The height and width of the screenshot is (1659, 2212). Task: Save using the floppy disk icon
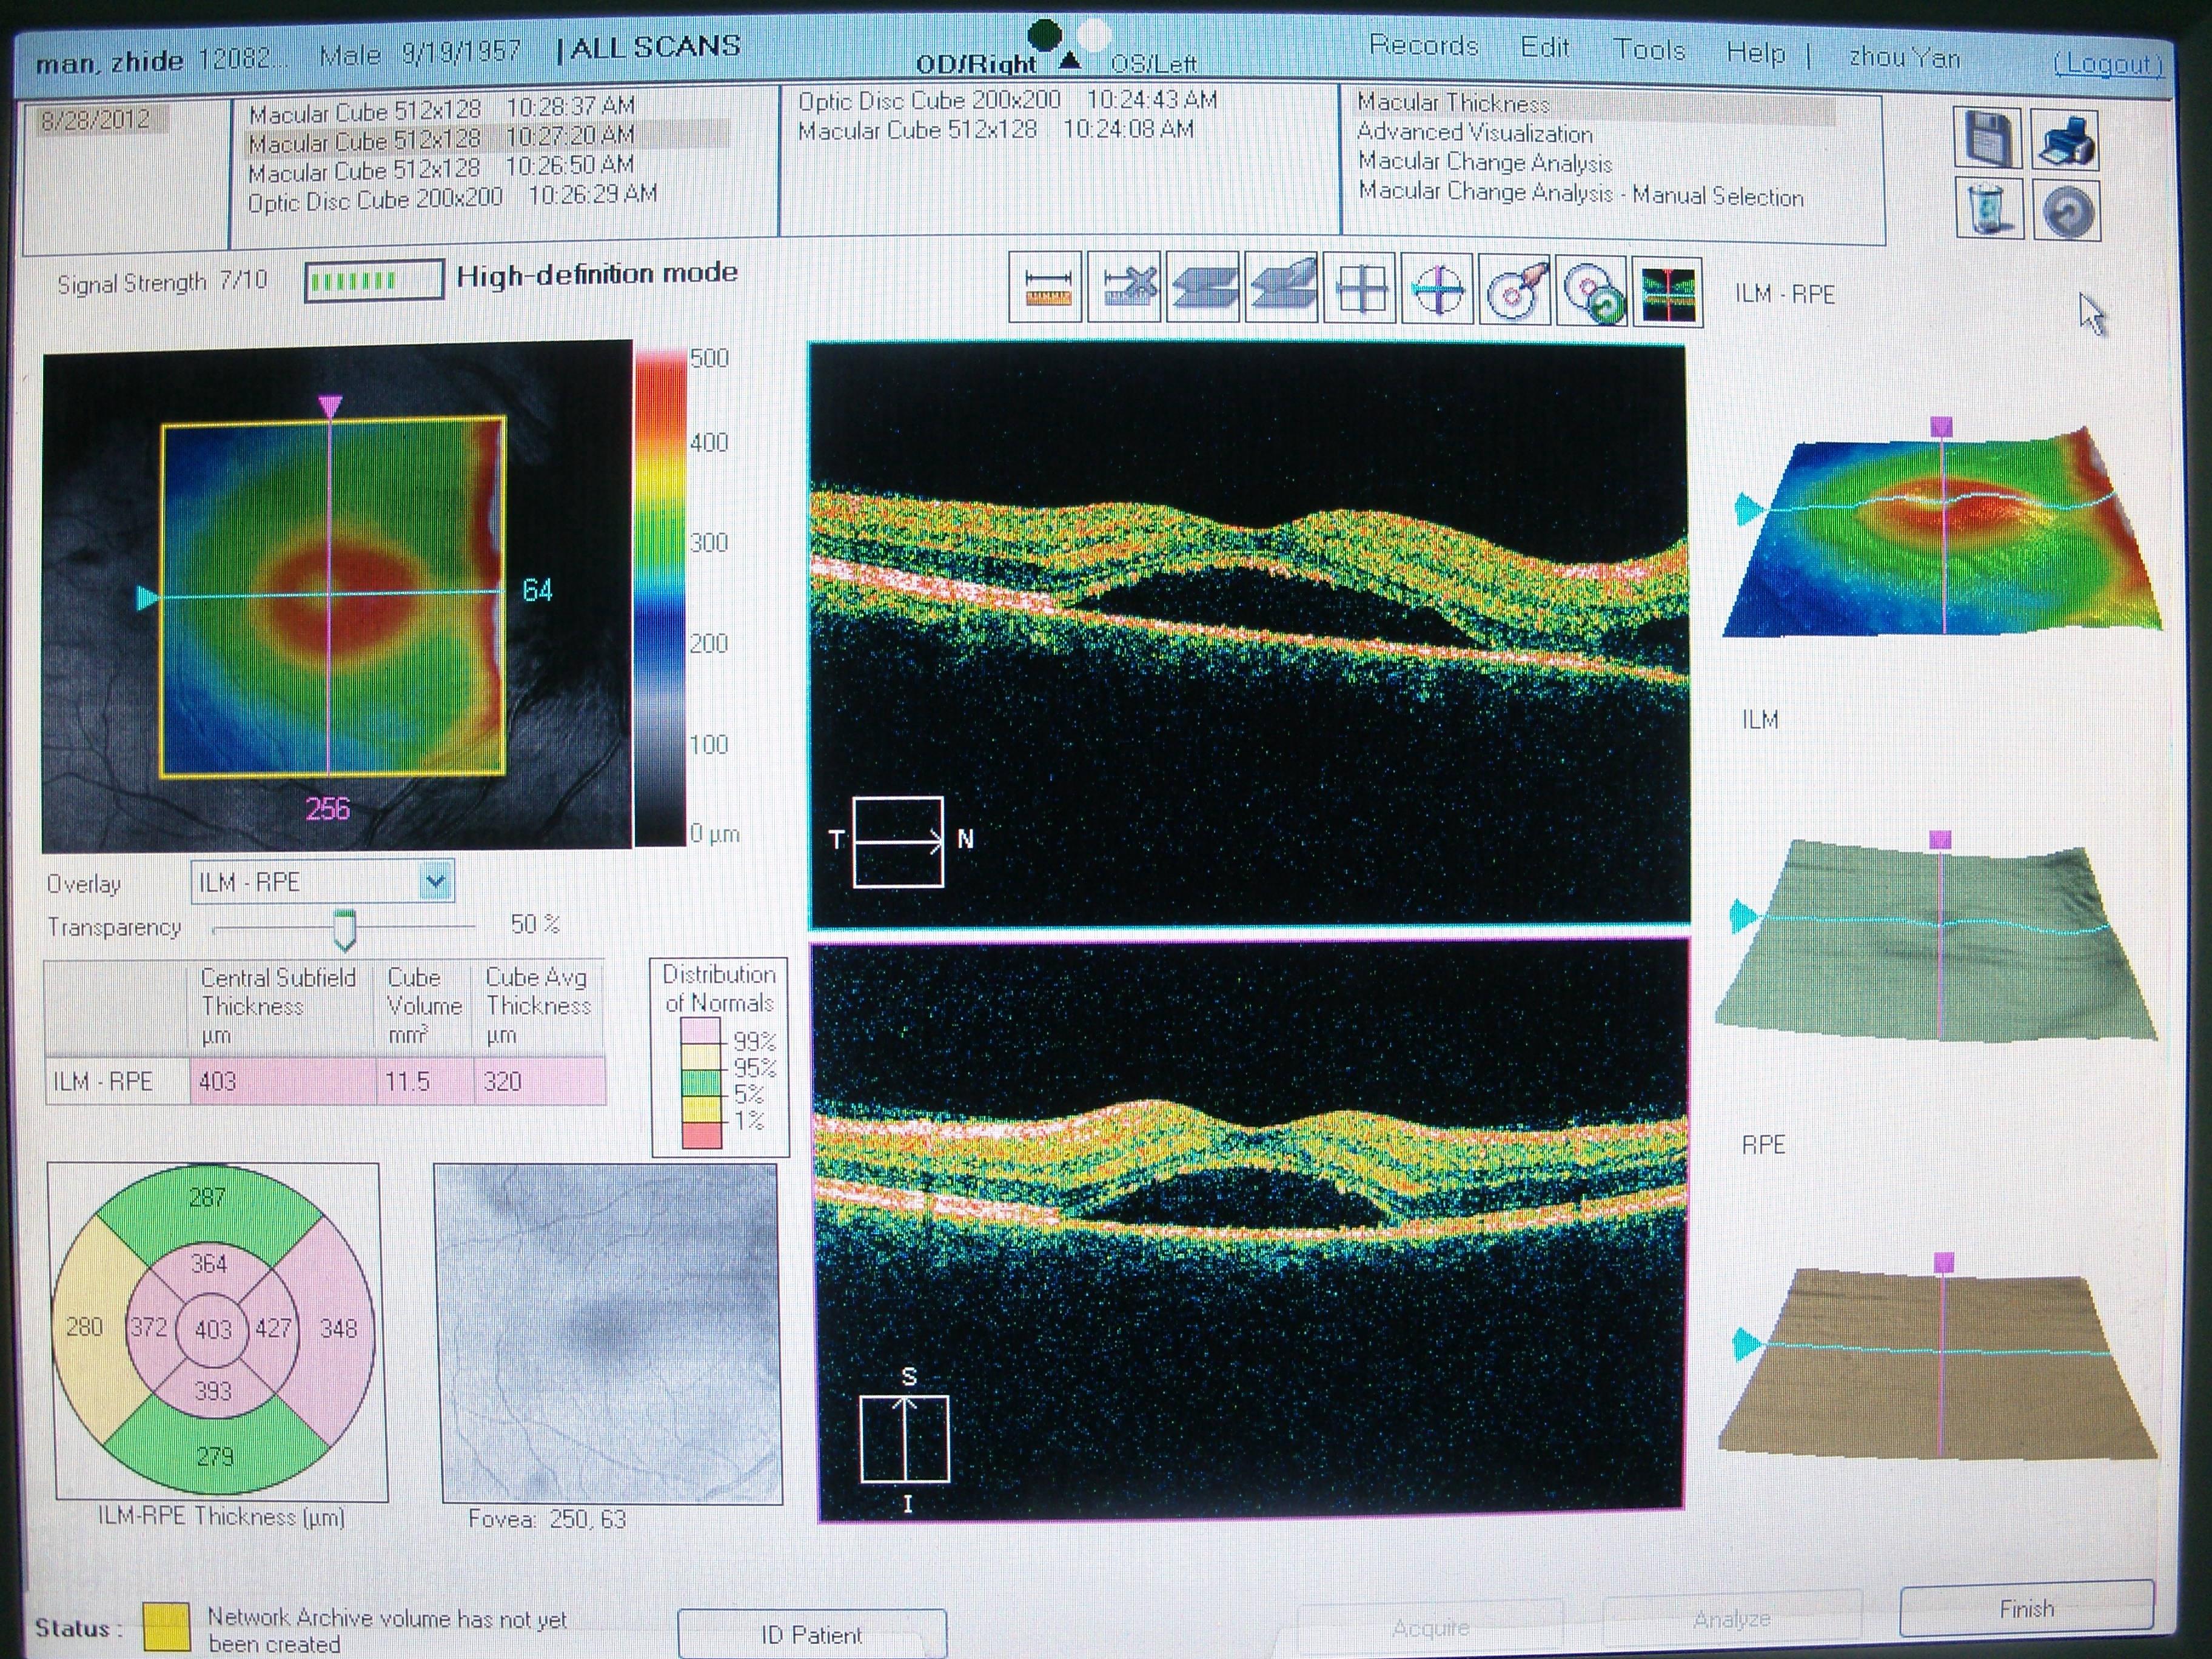[x=1988, y=137]
